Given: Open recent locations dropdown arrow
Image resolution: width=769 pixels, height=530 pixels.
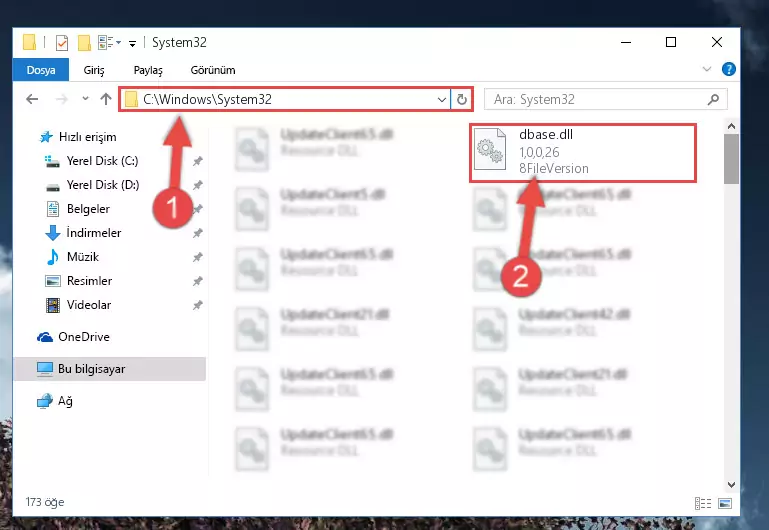Looking at the screenshot, I should (x=85, y=99).
